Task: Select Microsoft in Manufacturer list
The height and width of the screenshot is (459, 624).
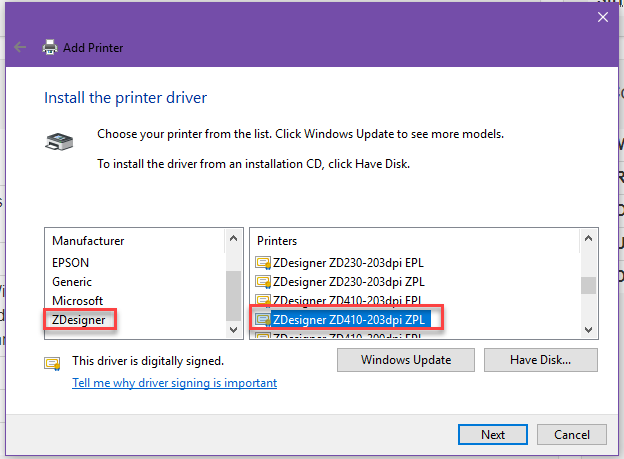Action: click(77, 301)
